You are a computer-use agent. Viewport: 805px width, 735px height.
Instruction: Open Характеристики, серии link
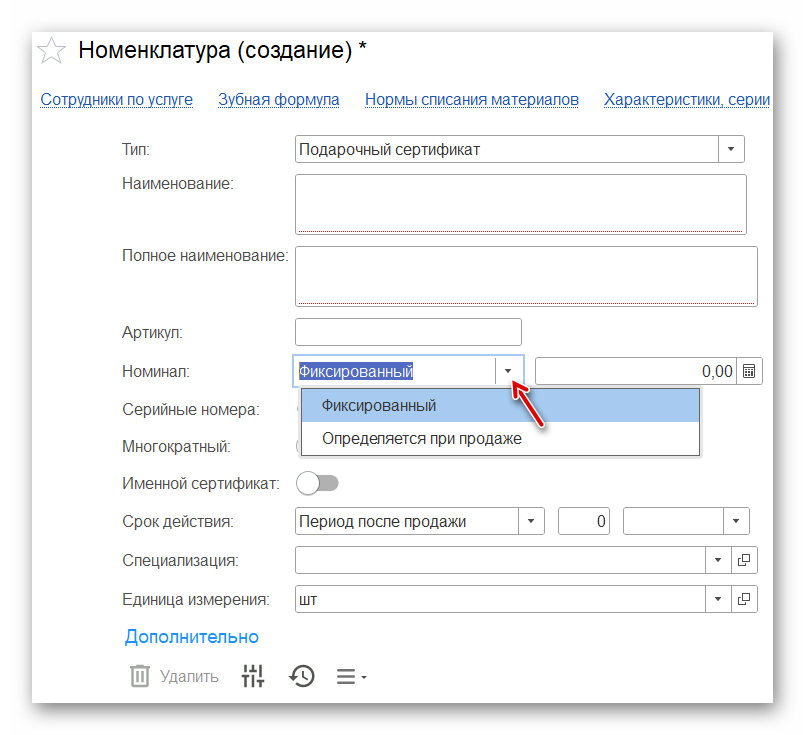tap(687, 100)
